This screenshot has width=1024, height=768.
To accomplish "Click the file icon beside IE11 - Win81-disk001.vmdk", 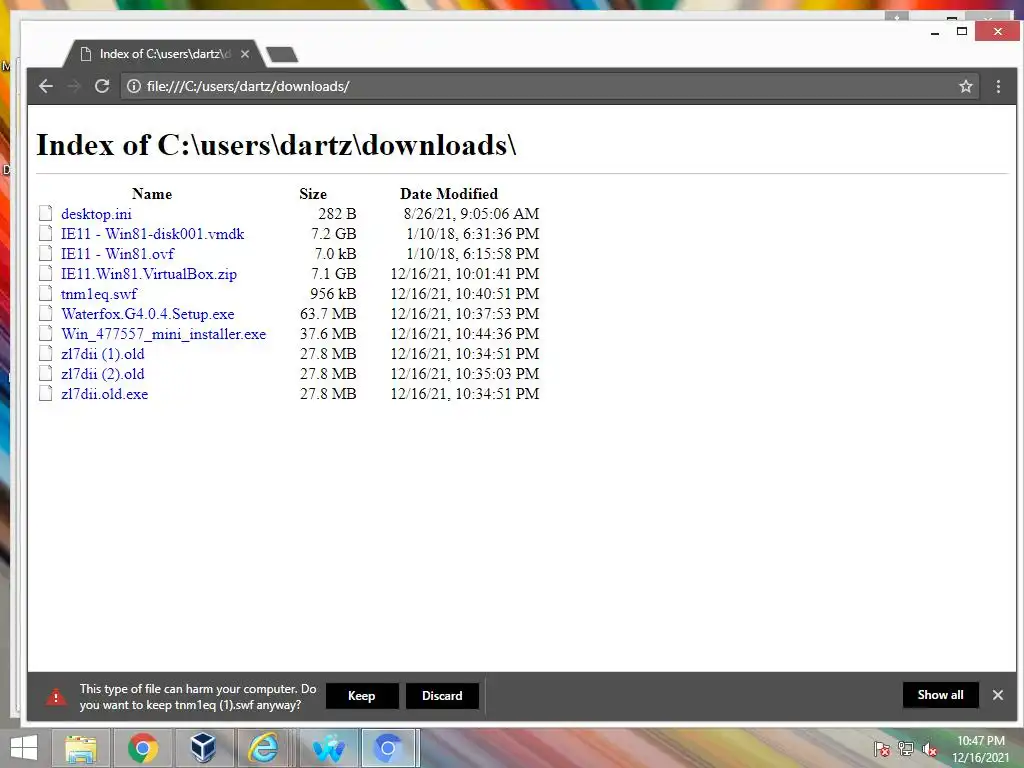I will click(x=45, y=233).
